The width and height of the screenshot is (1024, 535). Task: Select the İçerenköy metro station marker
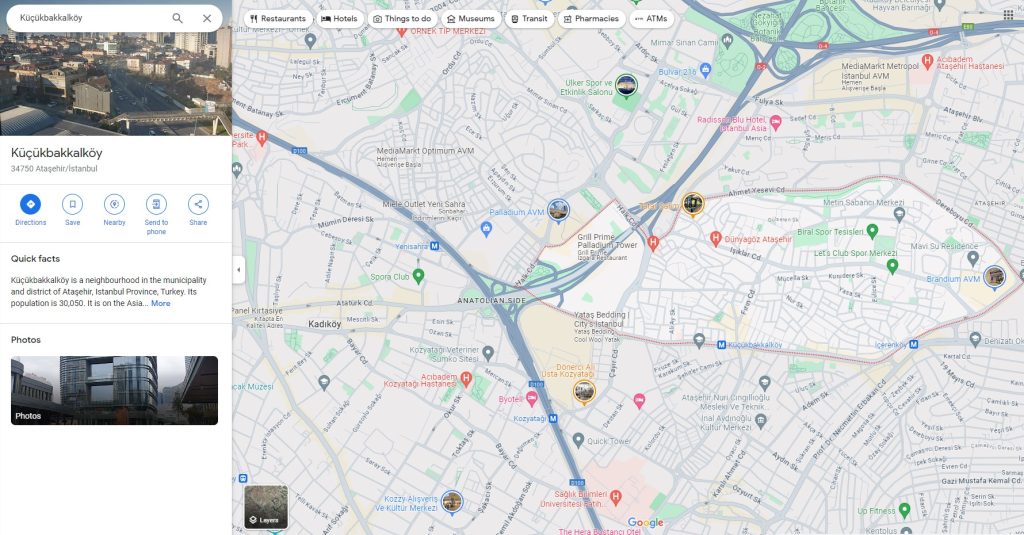(914, 344)
